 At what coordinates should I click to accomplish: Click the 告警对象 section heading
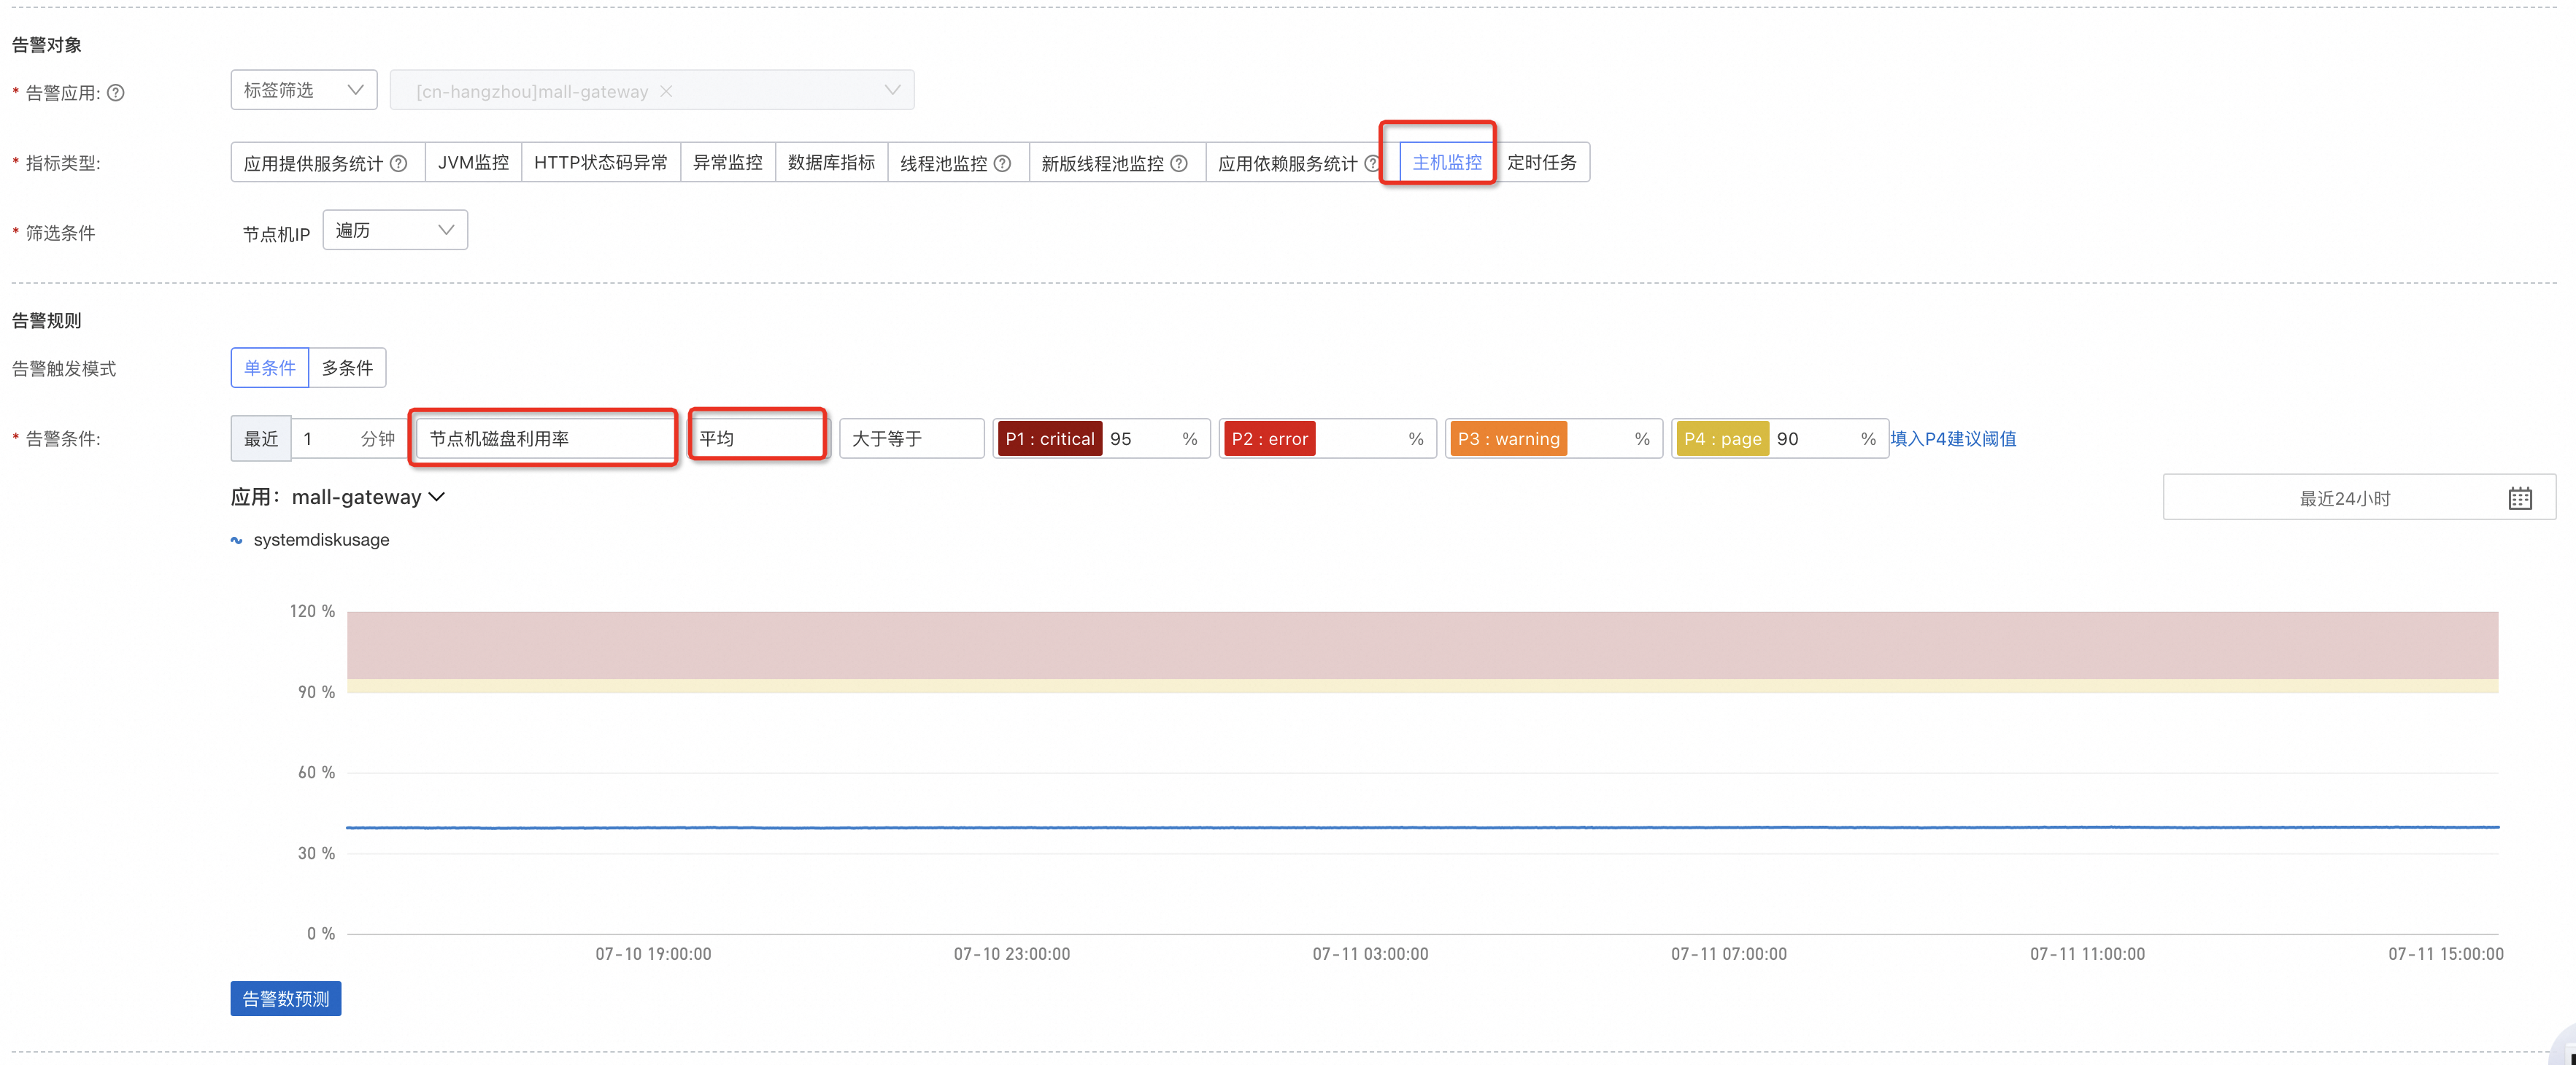tap(47, 45)
